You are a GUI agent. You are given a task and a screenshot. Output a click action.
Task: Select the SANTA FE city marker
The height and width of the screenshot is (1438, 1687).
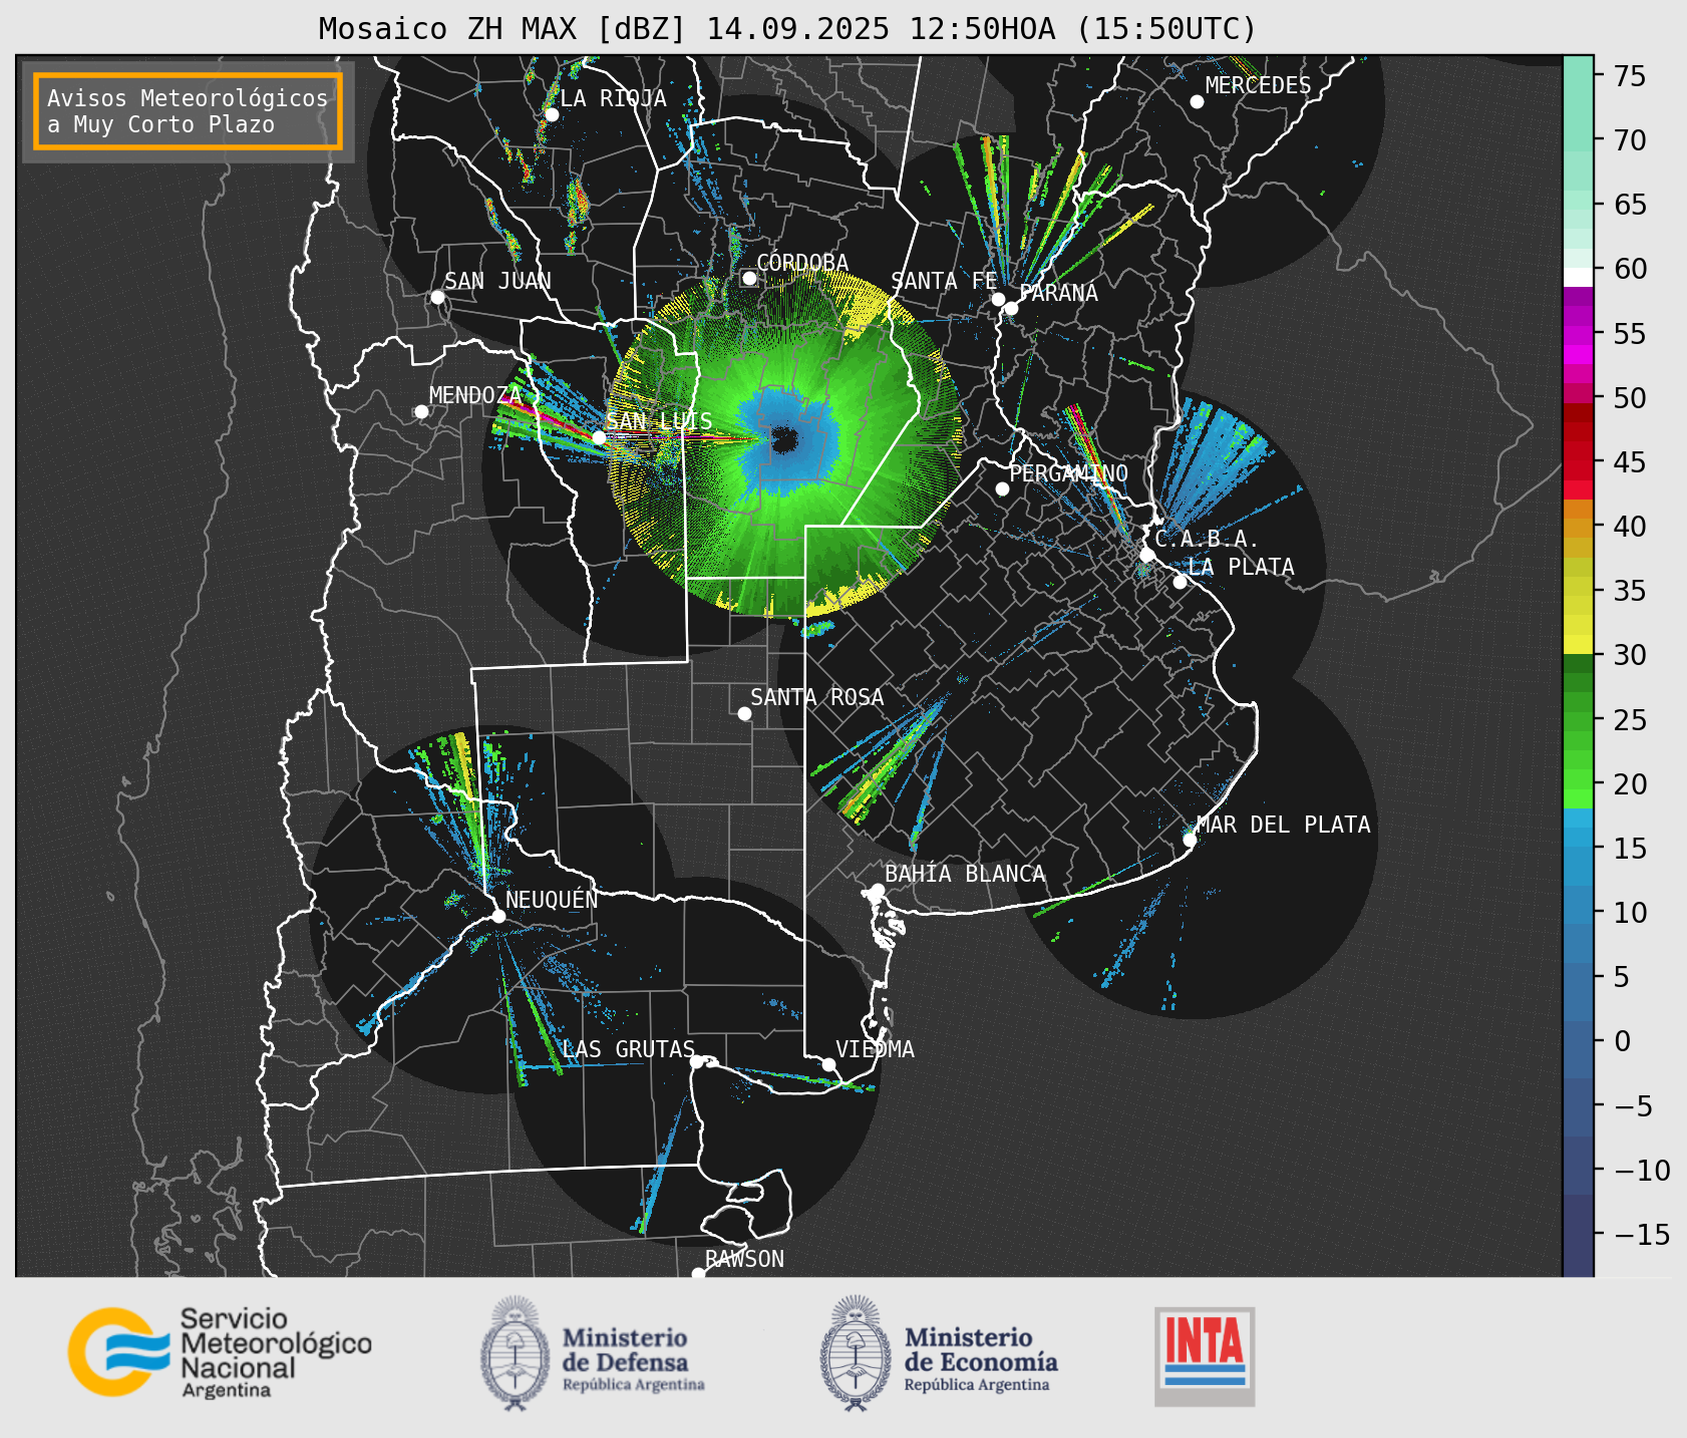pyautogui.click(x=998, y=299)
